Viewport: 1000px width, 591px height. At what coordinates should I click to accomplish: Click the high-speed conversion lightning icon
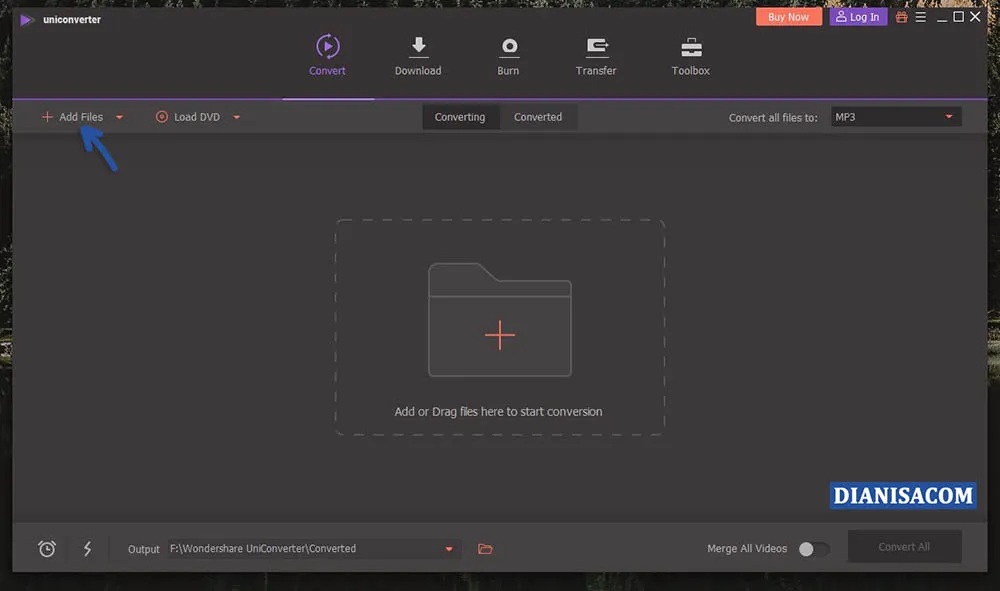pyautogui.click(x=86, y=548)
